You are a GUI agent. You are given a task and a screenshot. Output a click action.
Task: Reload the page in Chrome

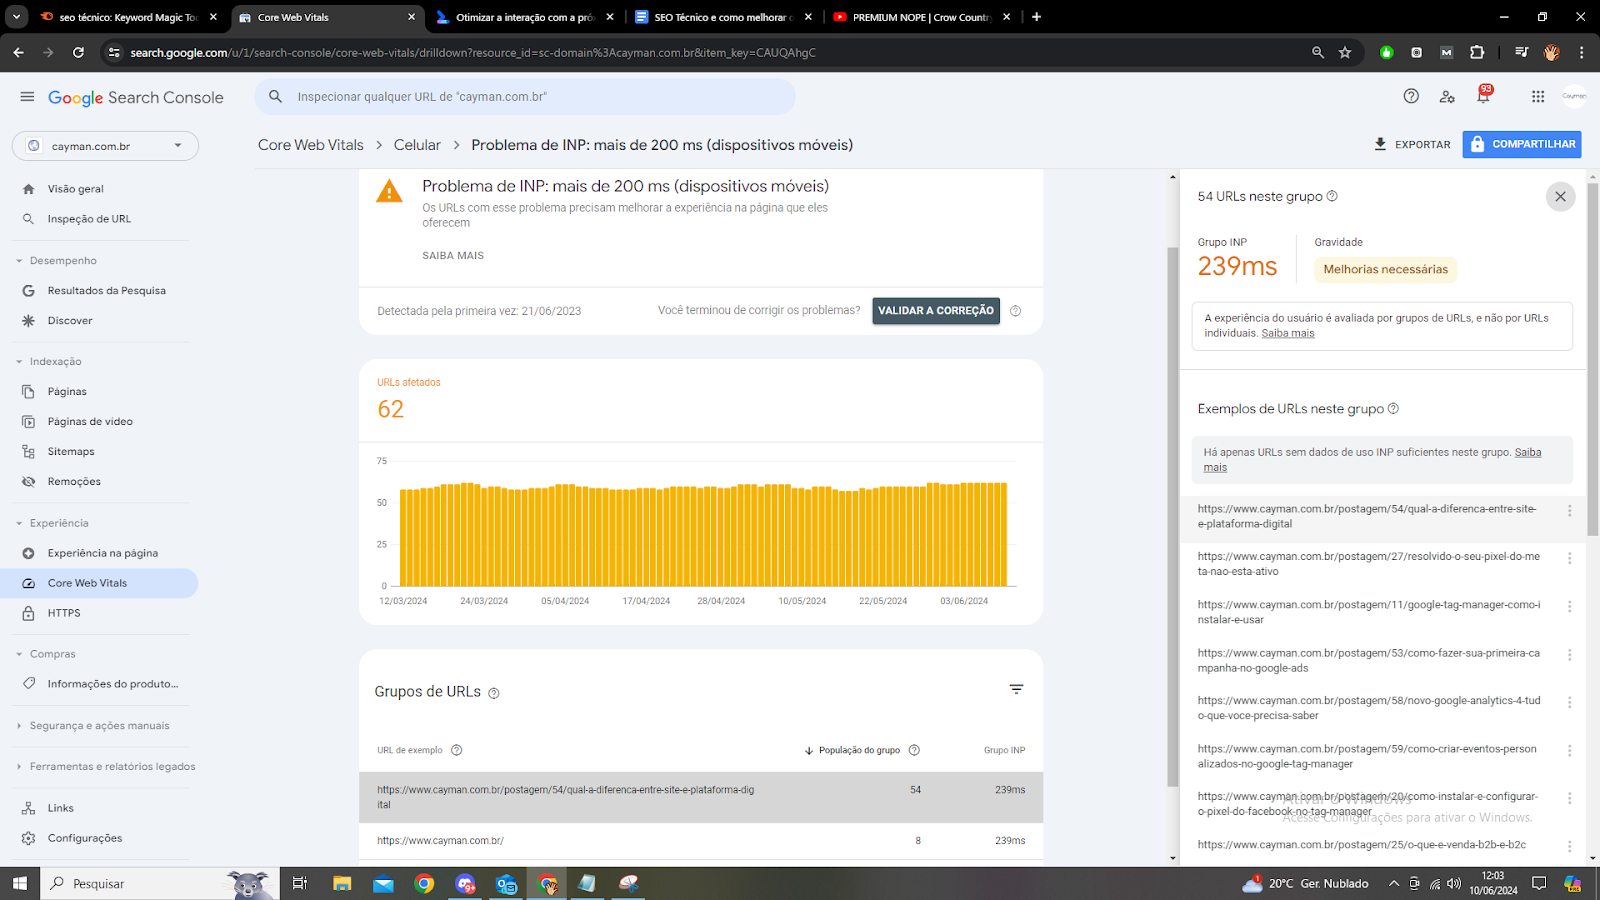[x=78, y=52]
